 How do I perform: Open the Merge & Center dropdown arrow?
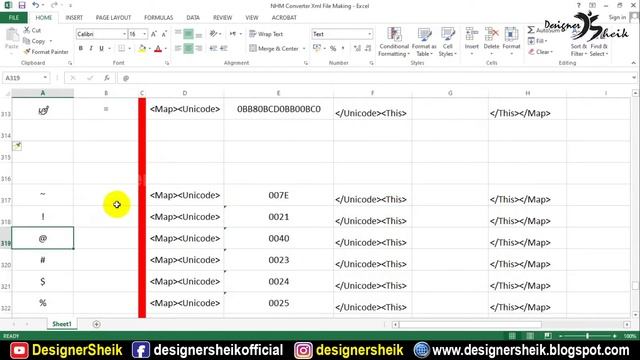(x=304, y=49)
